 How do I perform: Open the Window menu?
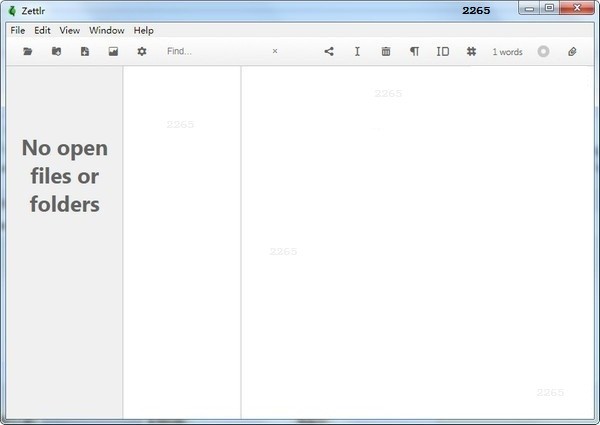[x=107, y=30]
